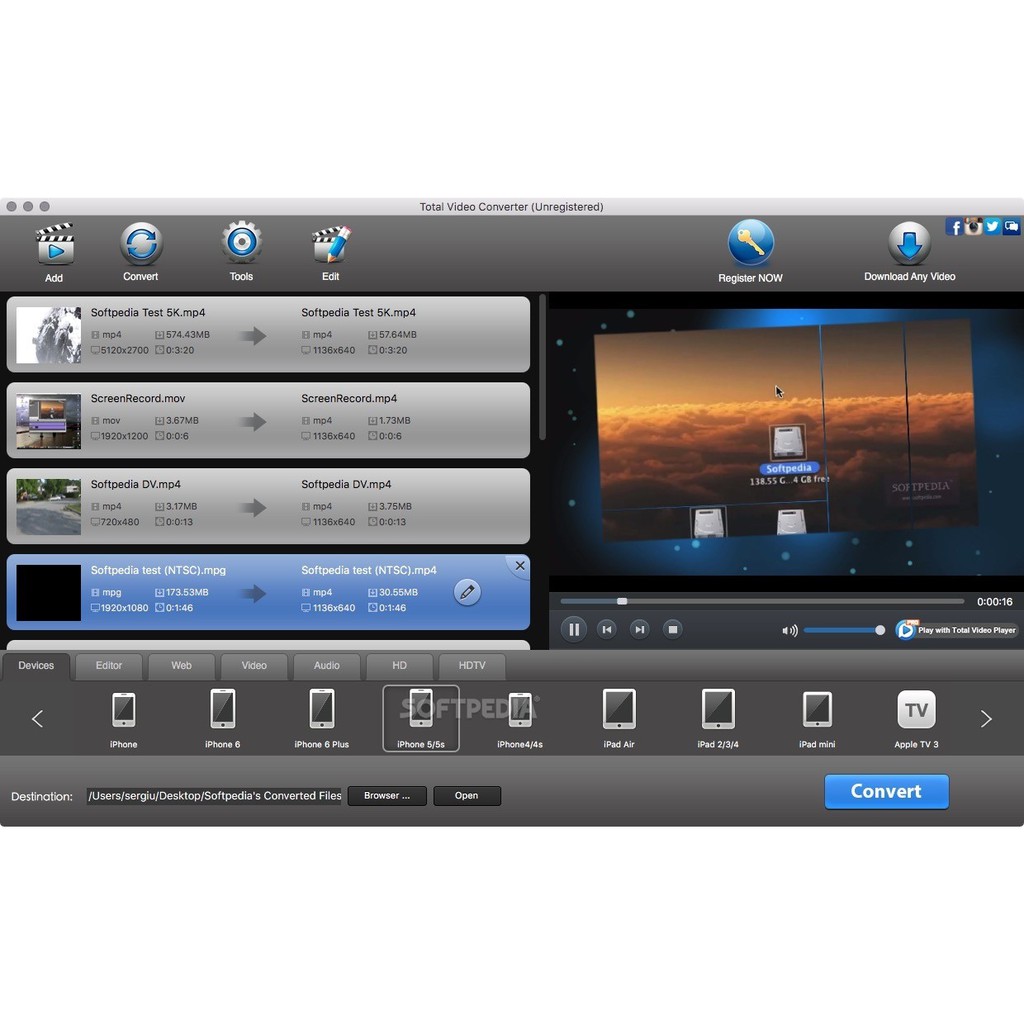Click the destination path field
Image resolution: width=1024 pixels, height=1024 pixels.
(214, 795)
